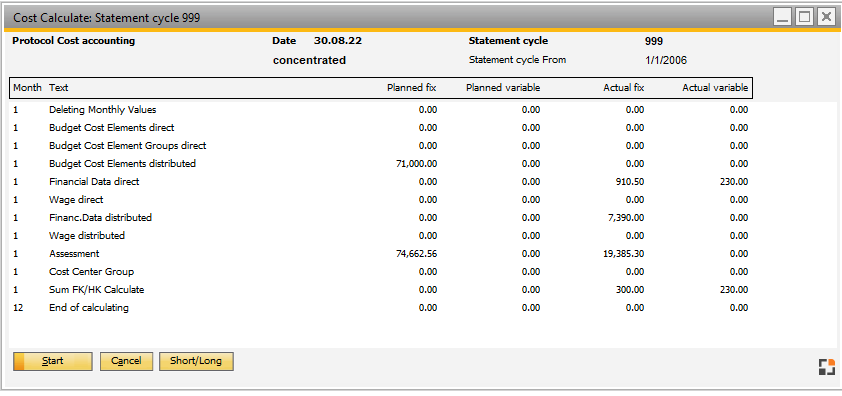Click the Protocol Cost accounting label

[x=74, y=41]
